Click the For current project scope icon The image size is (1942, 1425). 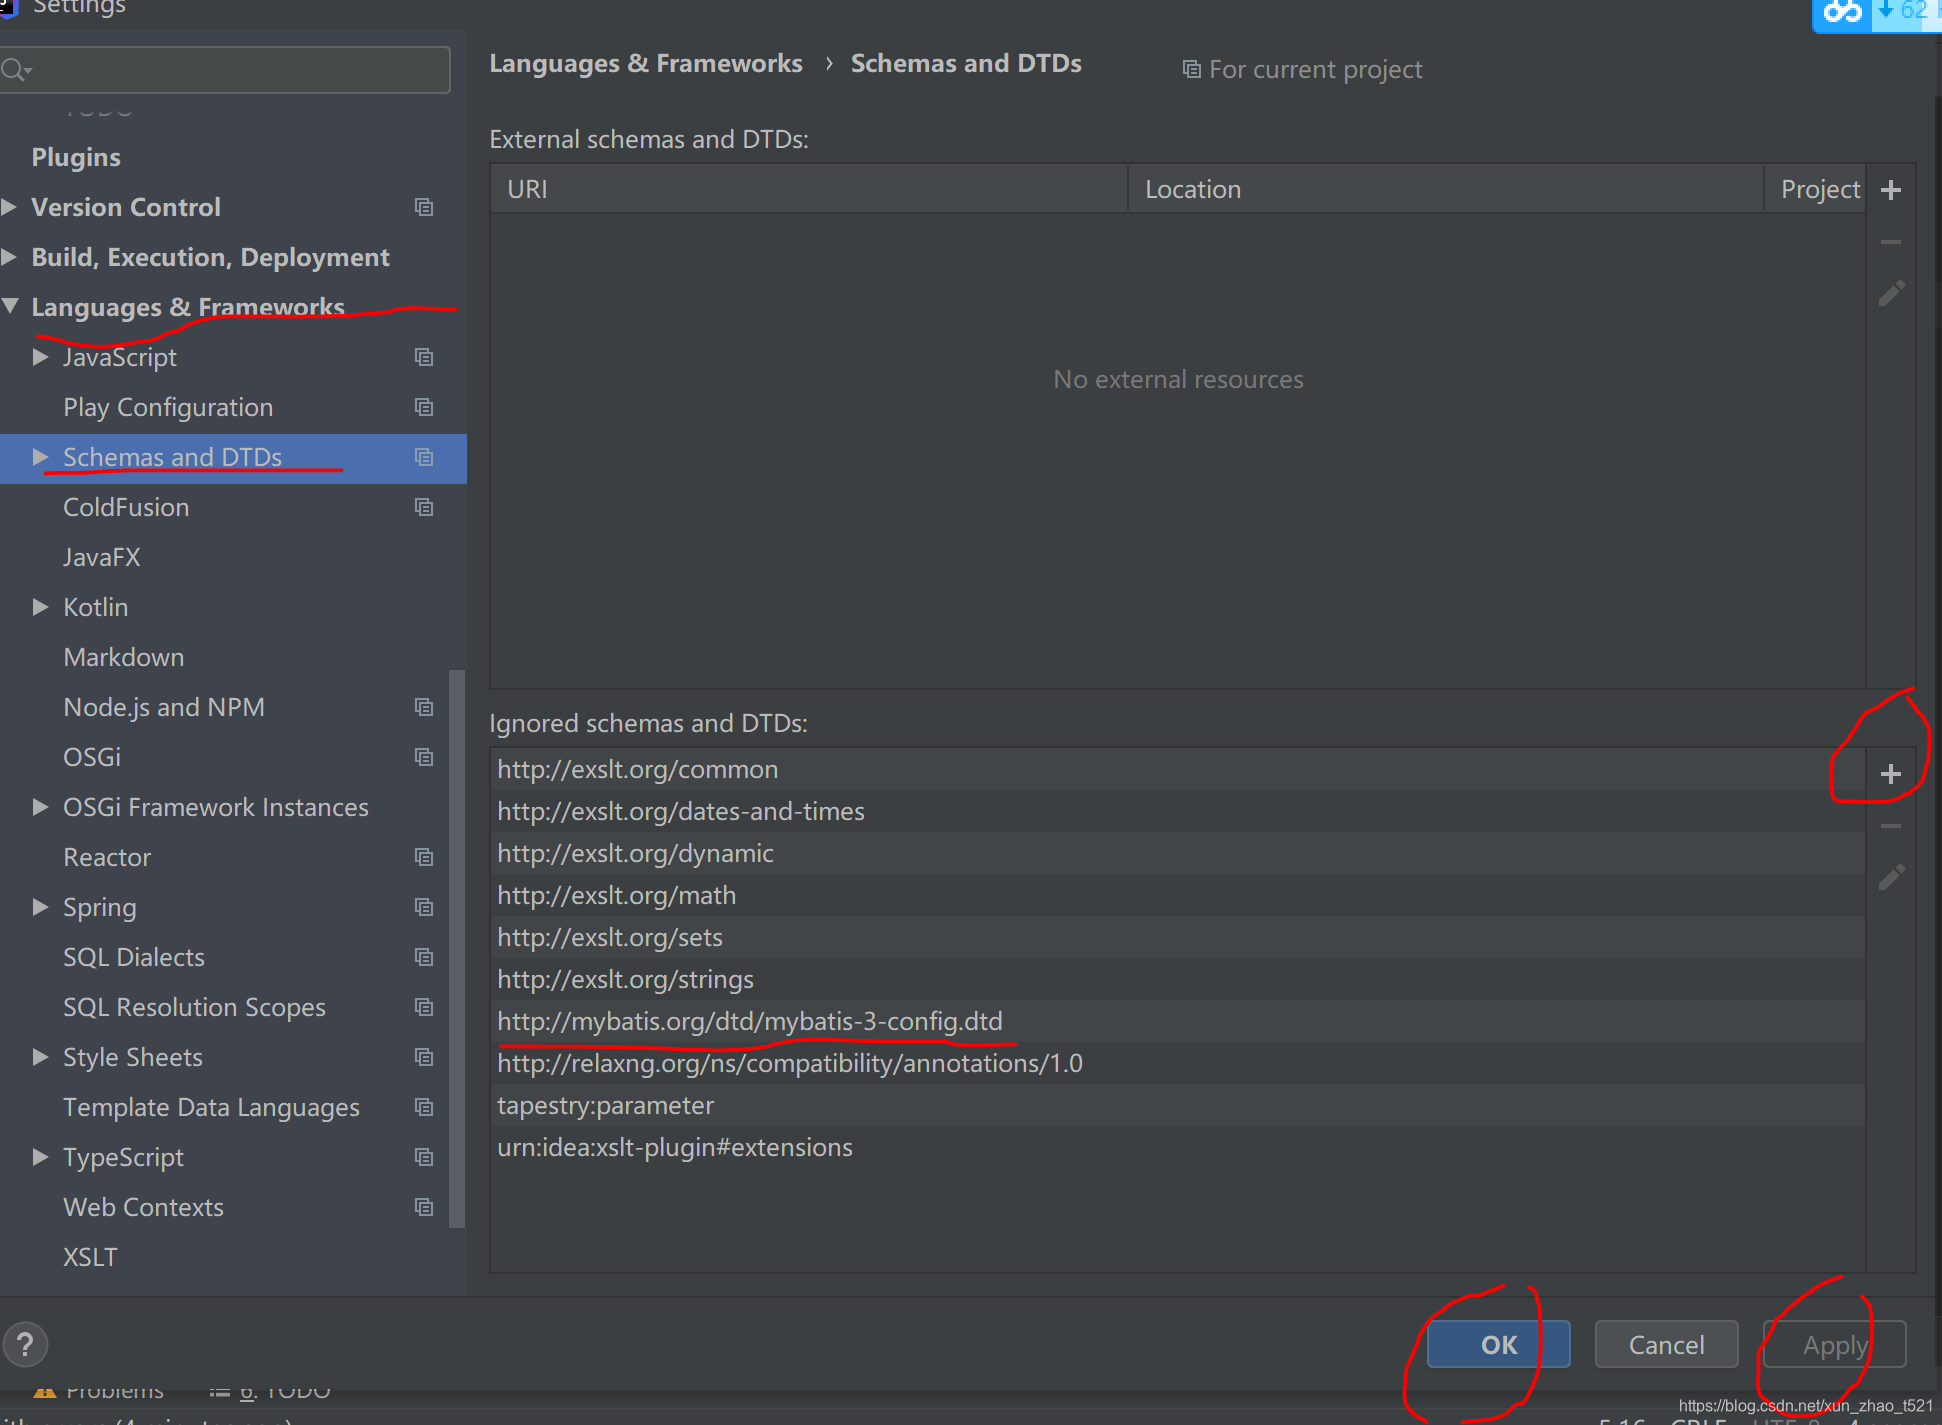[x=1190, y=68]
